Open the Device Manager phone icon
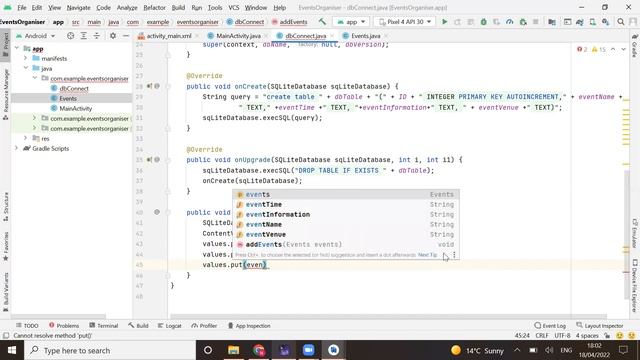Screen dimensions: 640x360 pos(592,22)
